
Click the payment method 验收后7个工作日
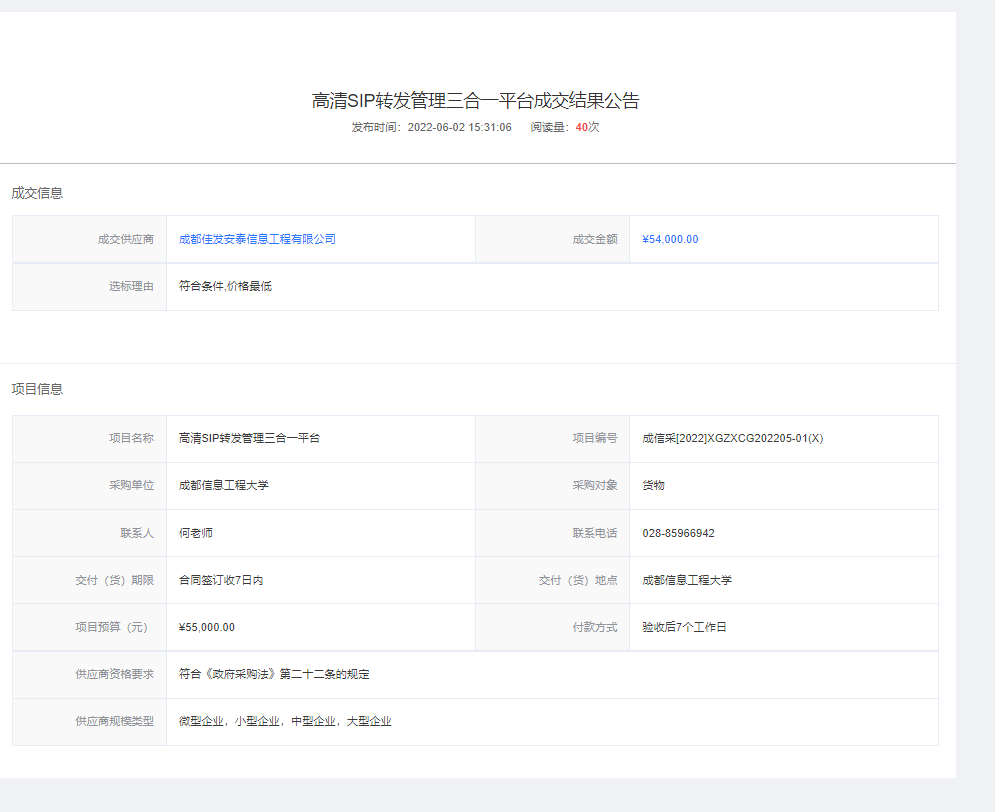(684, 627)
